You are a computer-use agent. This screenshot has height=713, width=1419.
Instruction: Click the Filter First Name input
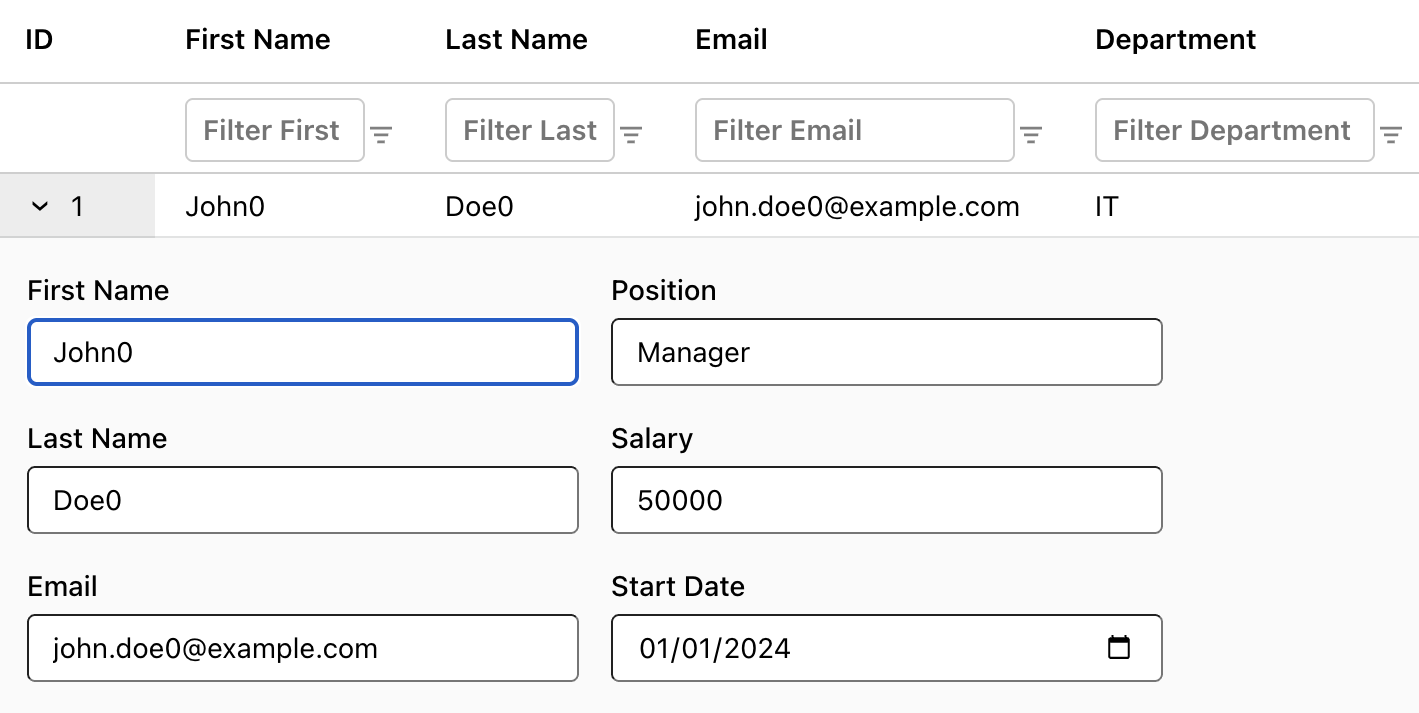point(275,130)
